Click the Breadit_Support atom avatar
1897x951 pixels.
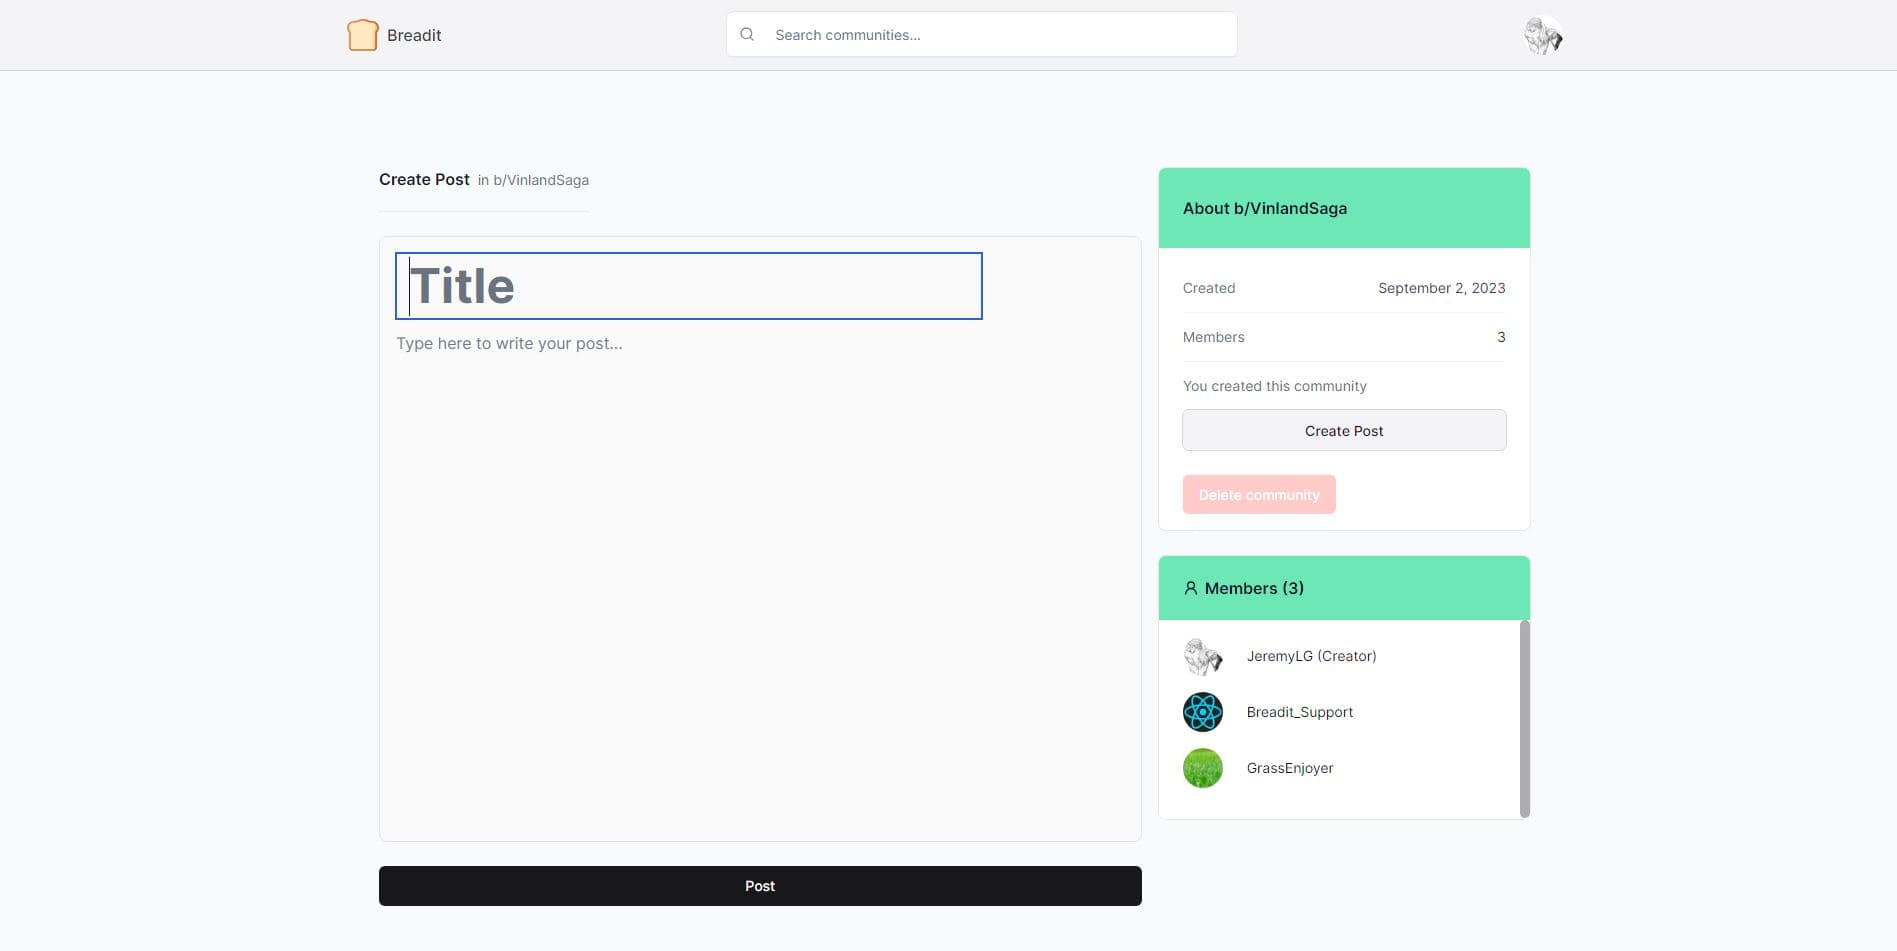click(1202, 711)
